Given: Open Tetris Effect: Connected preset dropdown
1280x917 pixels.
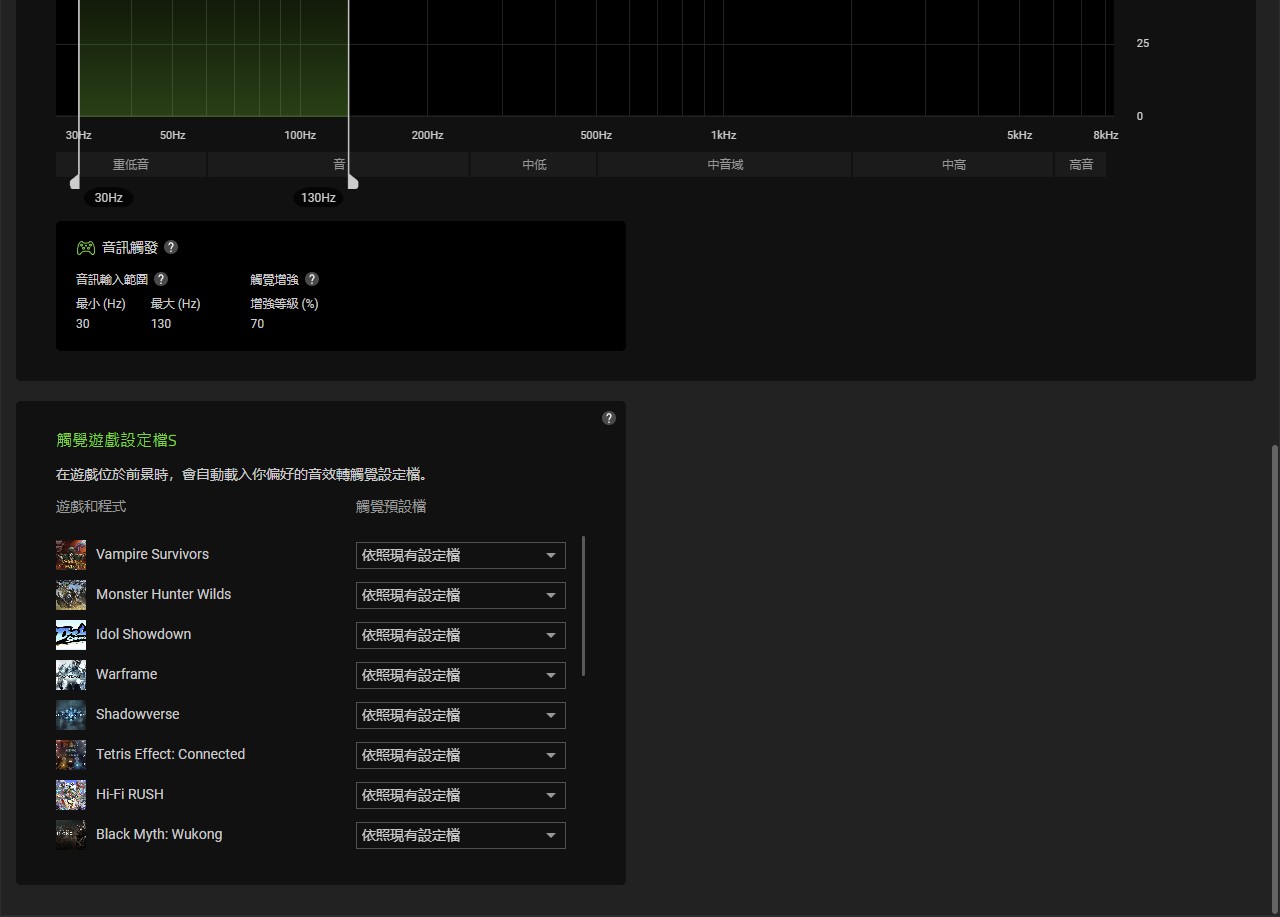Looking at the screenshot, I should [460, 755].
